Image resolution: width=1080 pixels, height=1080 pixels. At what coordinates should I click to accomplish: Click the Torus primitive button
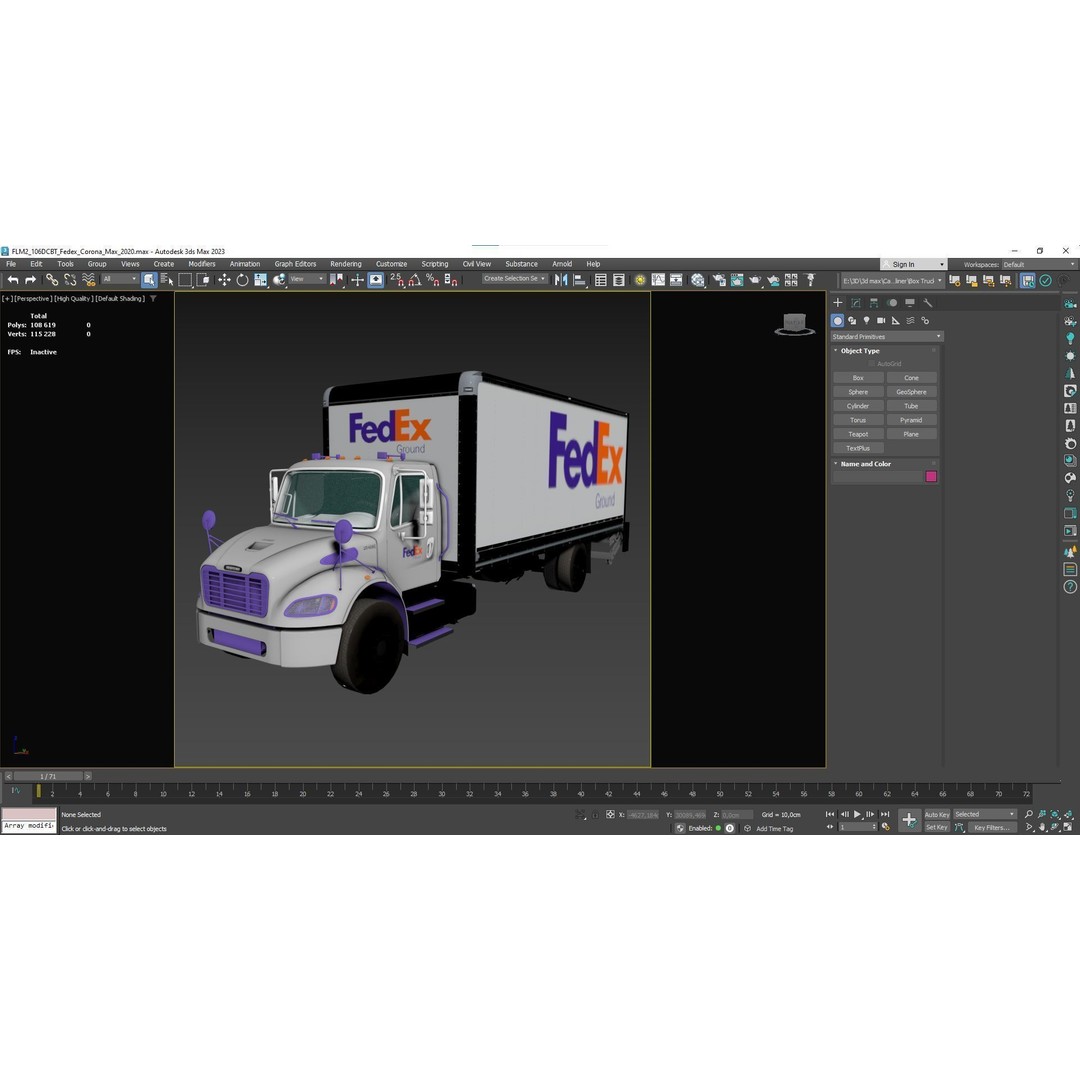click(x=858, y=420)
